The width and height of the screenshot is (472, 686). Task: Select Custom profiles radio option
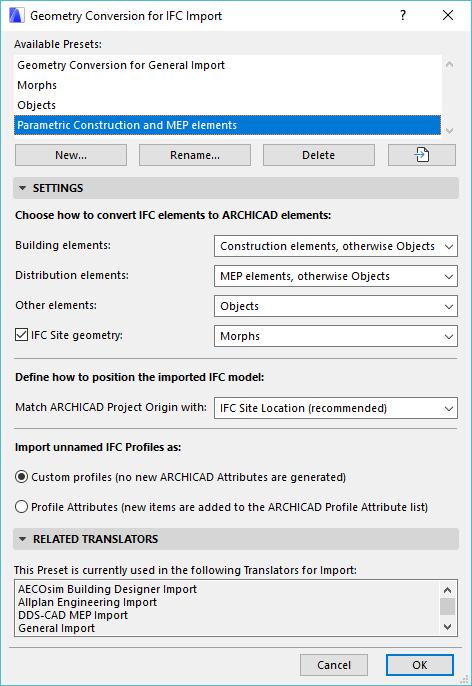pyautogui.click(x=21, y=477)
